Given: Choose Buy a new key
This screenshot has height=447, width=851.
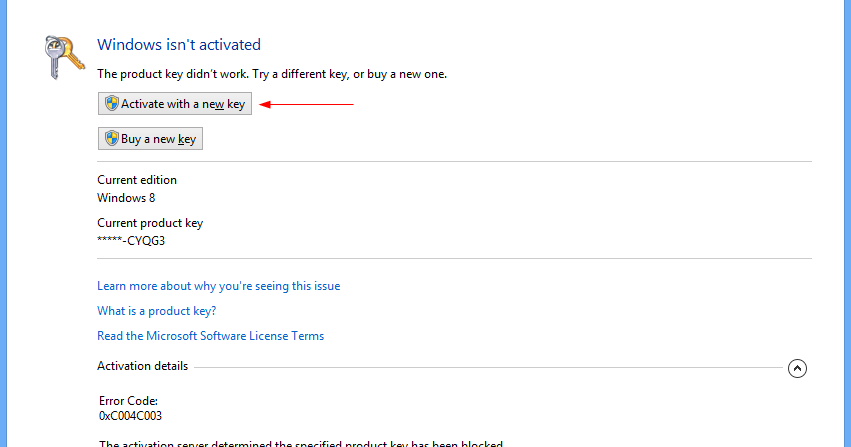Looking at the screenshot, I should [150, 139].
